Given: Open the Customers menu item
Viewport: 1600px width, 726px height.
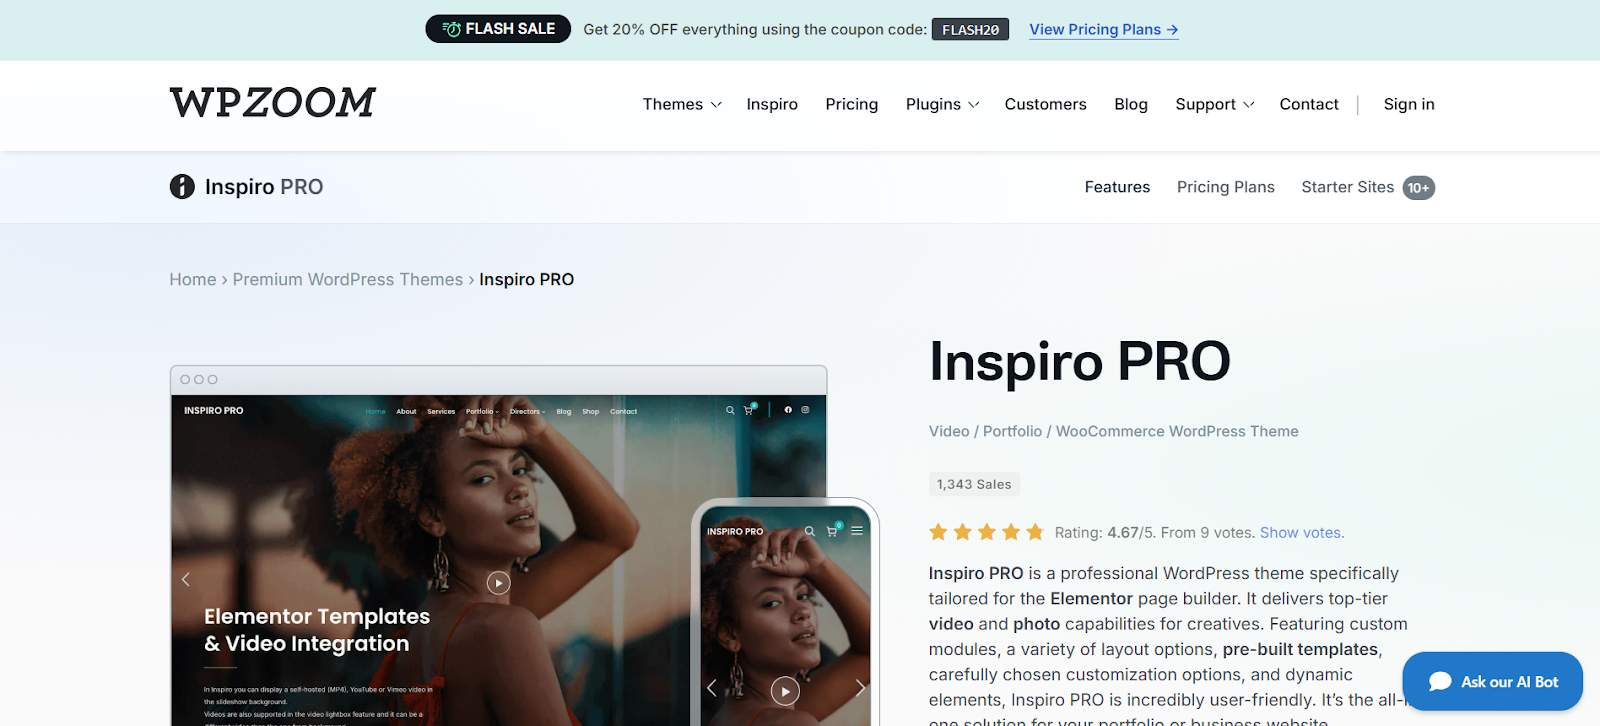Looking at the screenshot, I should tap(1045, 104).
